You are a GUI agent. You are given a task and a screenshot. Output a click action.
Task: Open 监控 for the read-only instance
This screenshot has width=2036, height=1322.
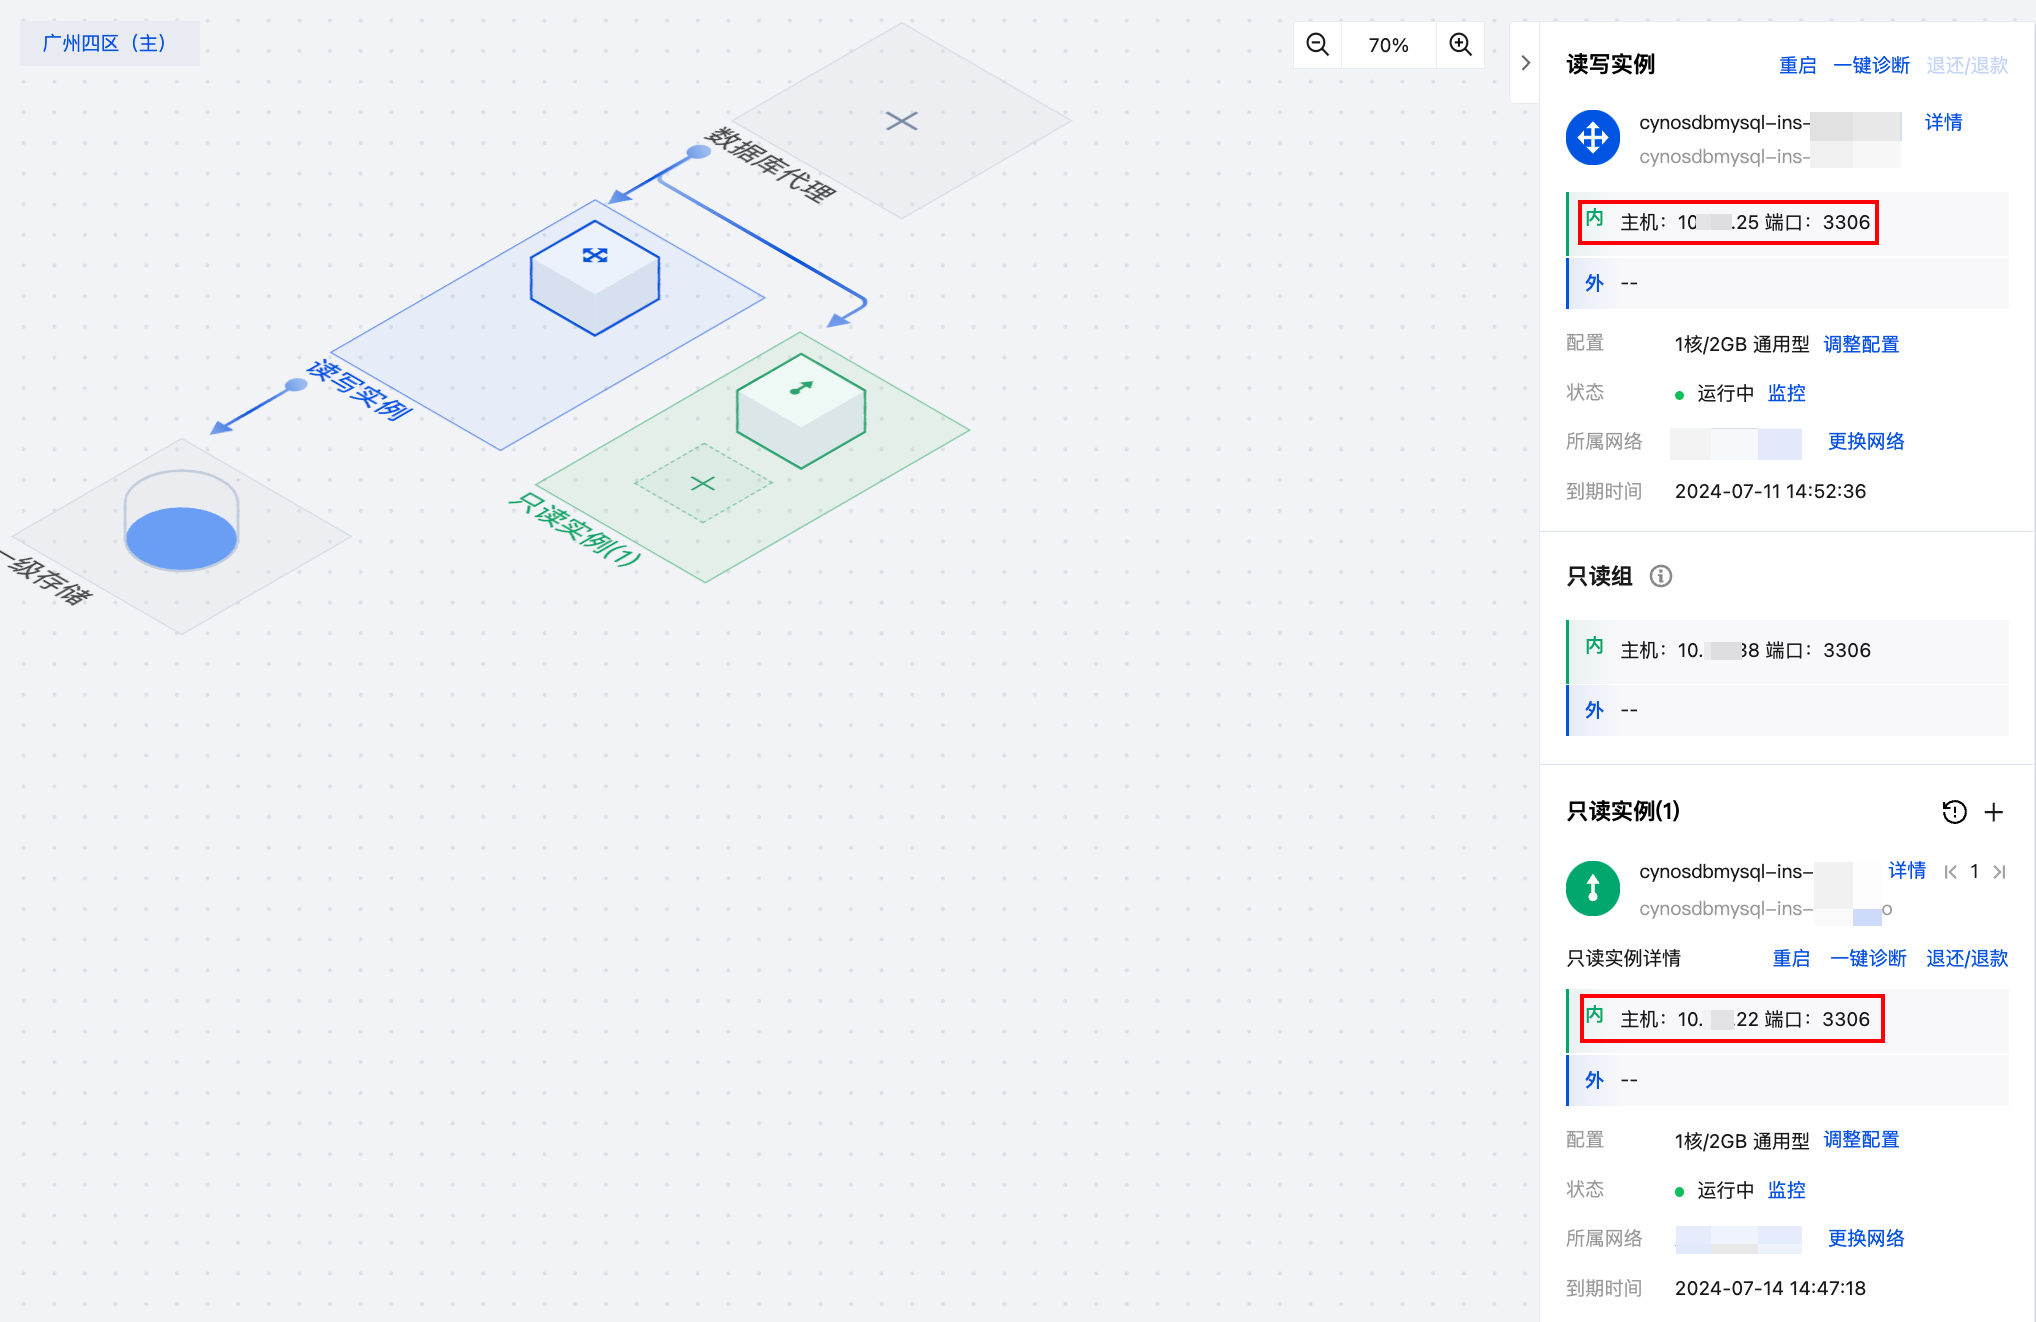pos(1786,1190)
